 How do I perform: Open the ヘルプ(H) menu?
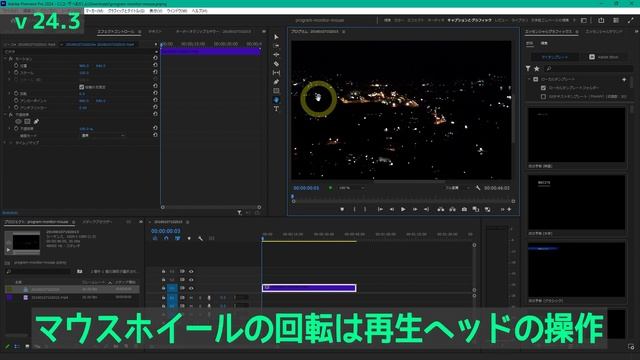(x=200, y=11)
